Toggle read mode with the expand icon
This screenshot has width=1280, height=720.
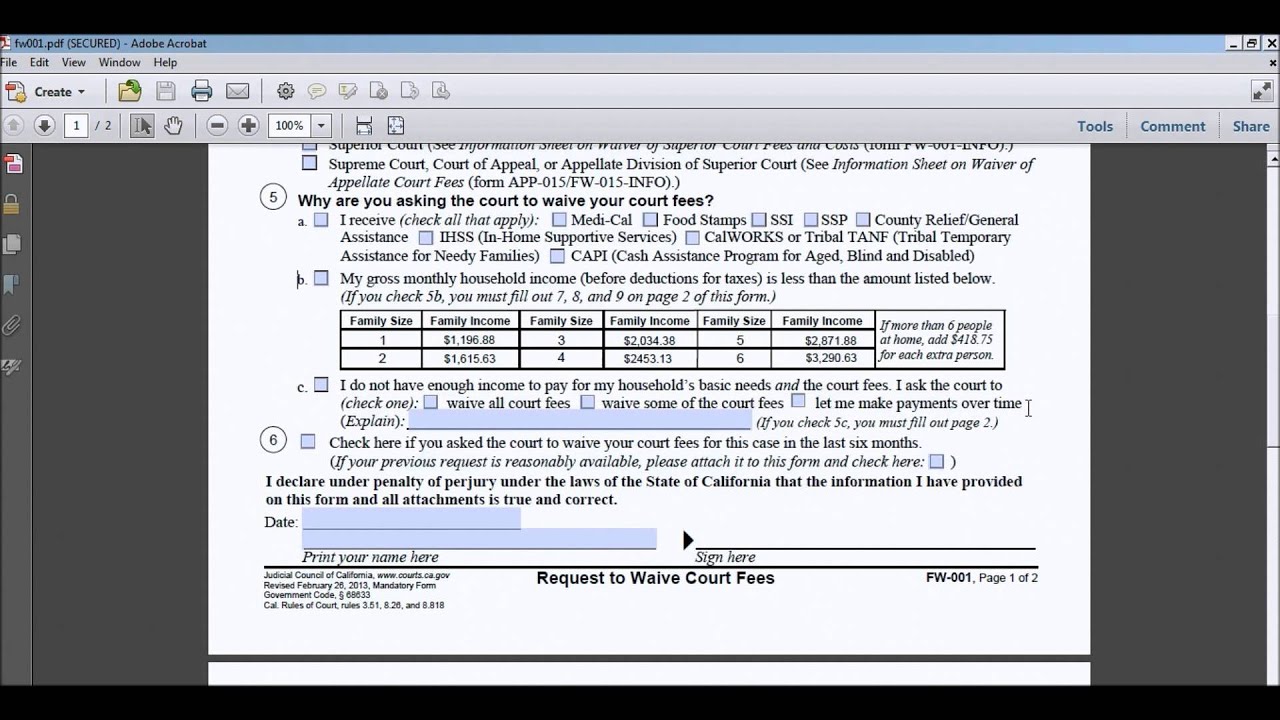coord(1261,91)
